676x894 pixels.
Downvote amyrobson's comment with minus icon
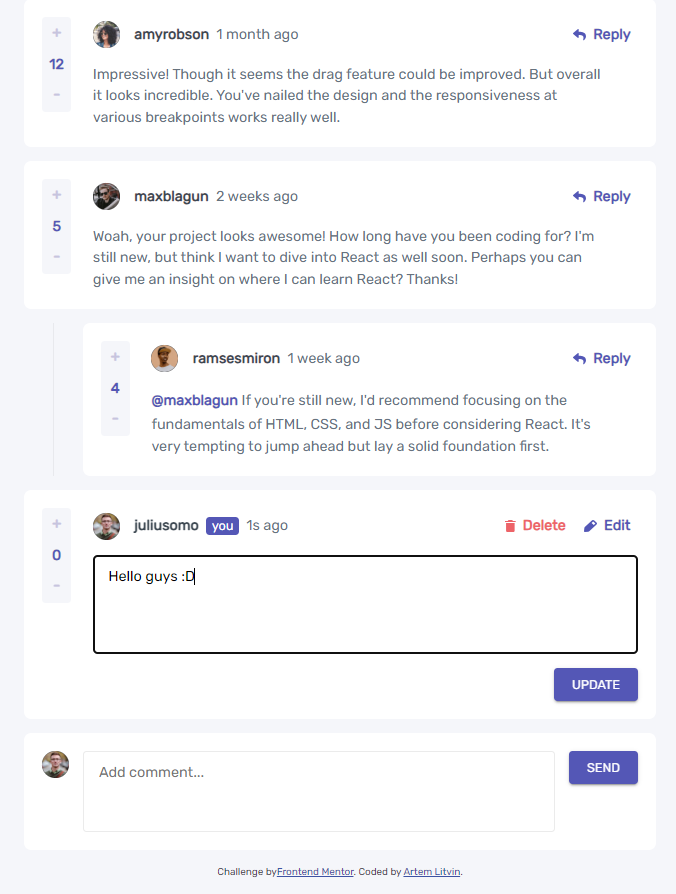click(x=56, y=94)
